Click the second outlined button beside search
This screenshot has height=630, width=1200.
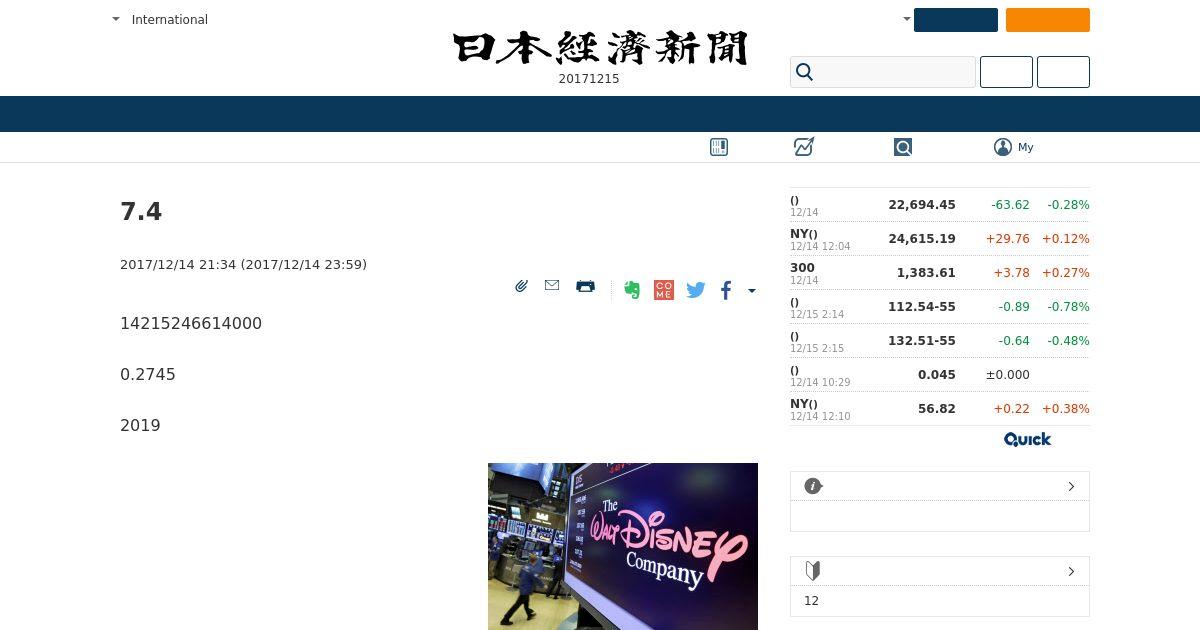(x=1063, y=72)
